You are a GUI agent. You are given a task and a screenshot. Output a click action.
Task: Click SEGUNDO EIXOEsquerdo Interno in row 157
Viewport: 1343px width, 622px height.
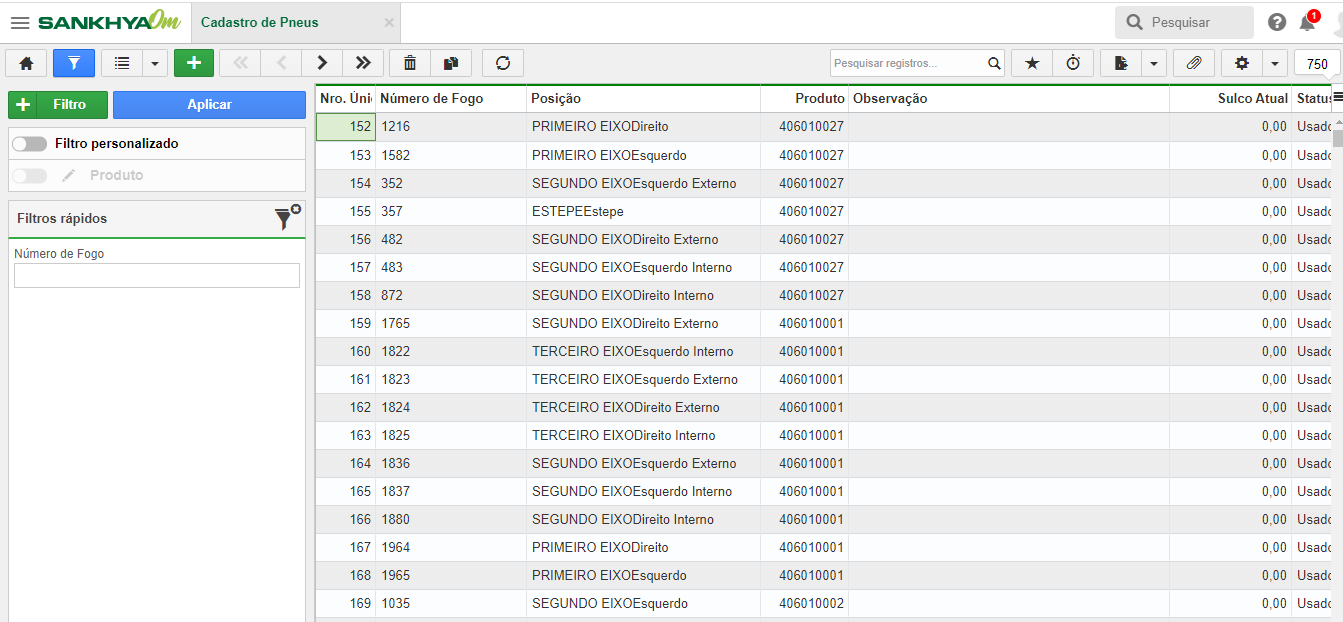(643, 267)
